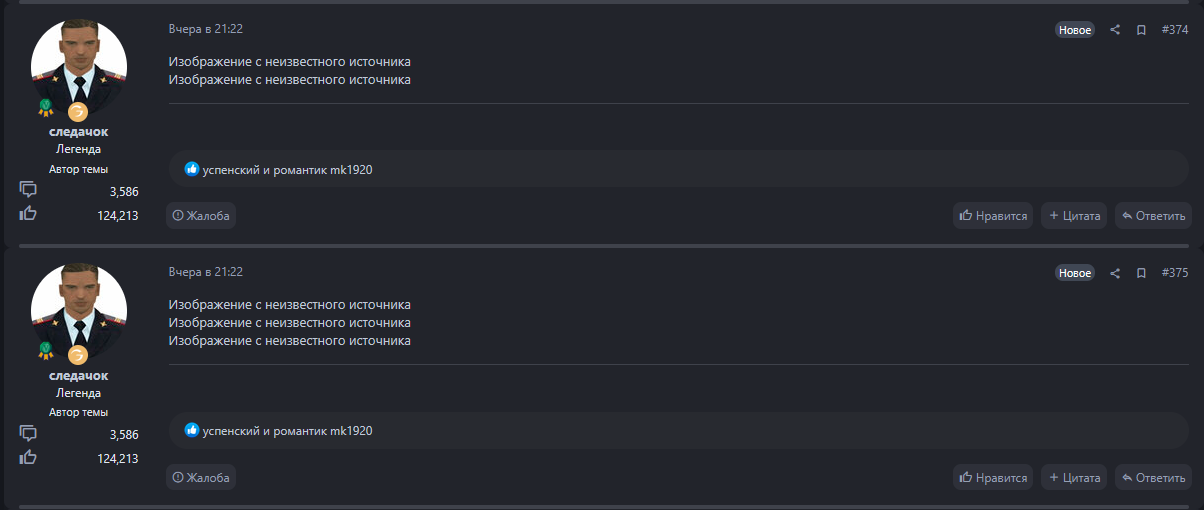Click share icon on post #375

1115,273
